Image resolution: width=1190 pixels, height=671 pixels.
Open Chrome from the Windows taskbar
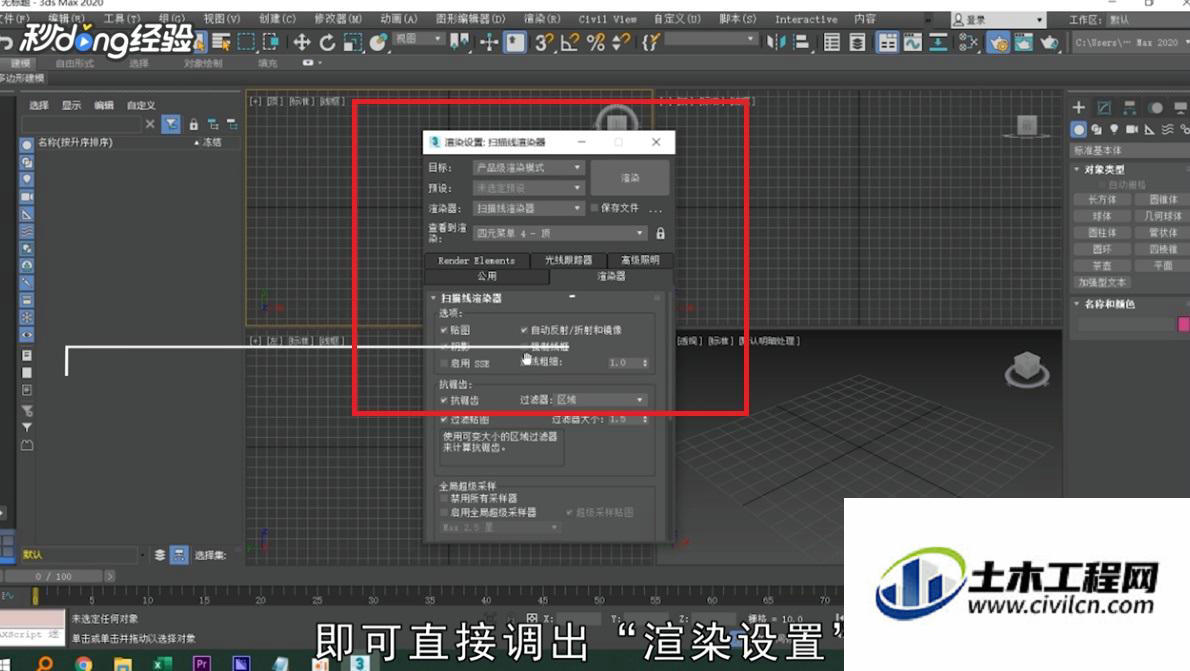(x=83, y=663)
